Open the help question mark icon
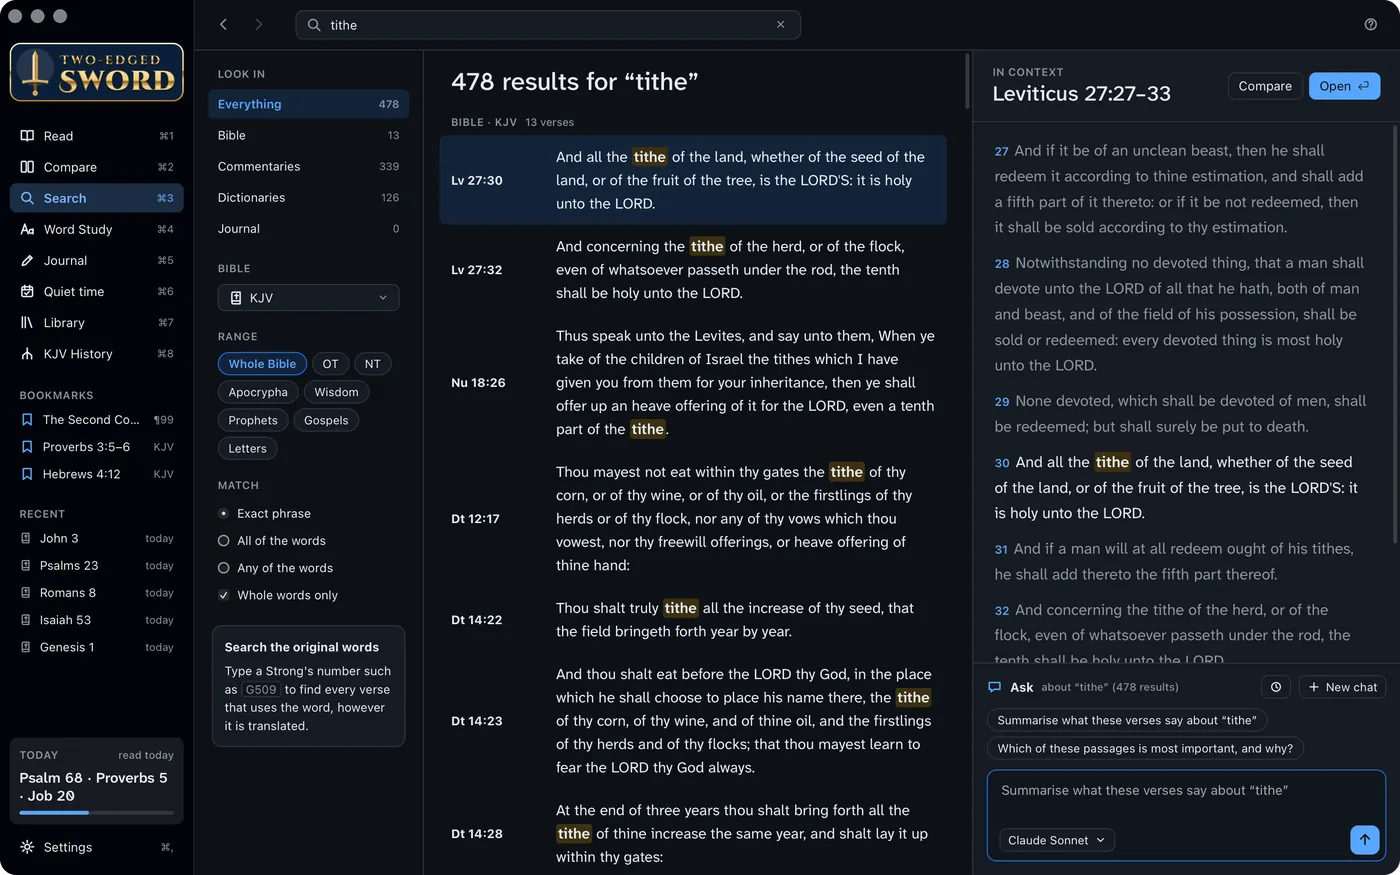 1370,25
